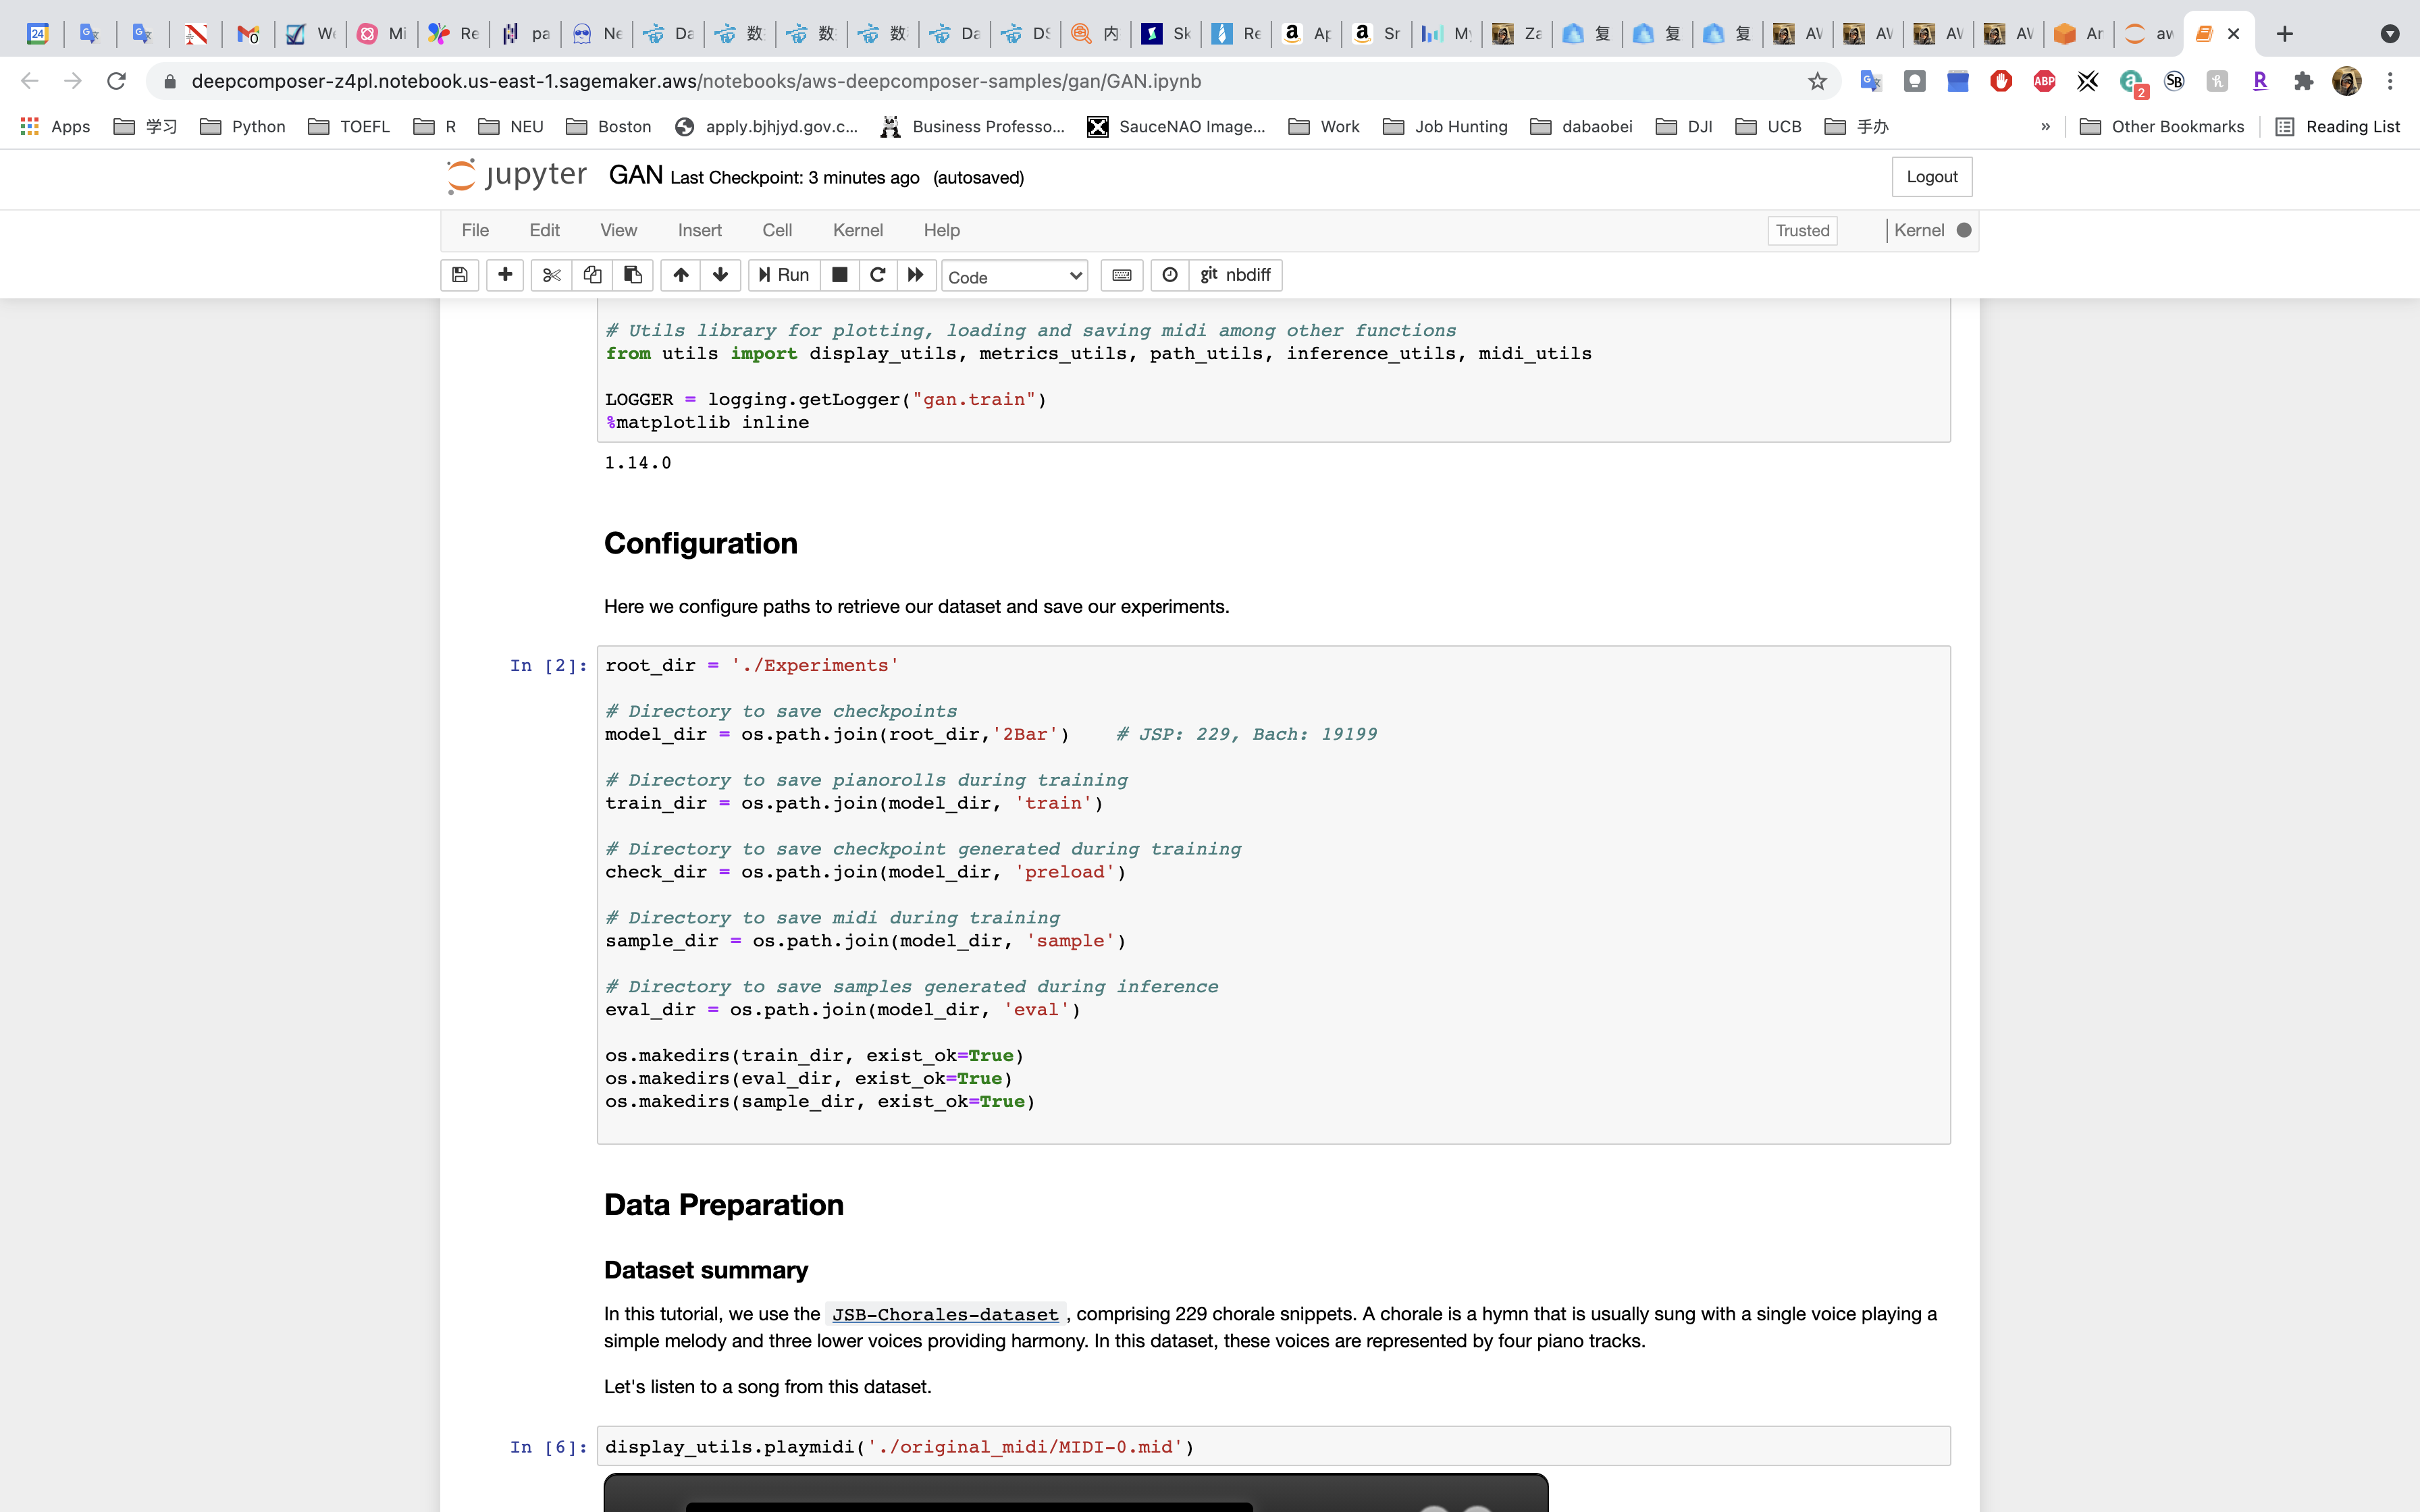Save notebook with the floppy disk icon
Screen dimensions: 2420x1512
tap(460, 275)
